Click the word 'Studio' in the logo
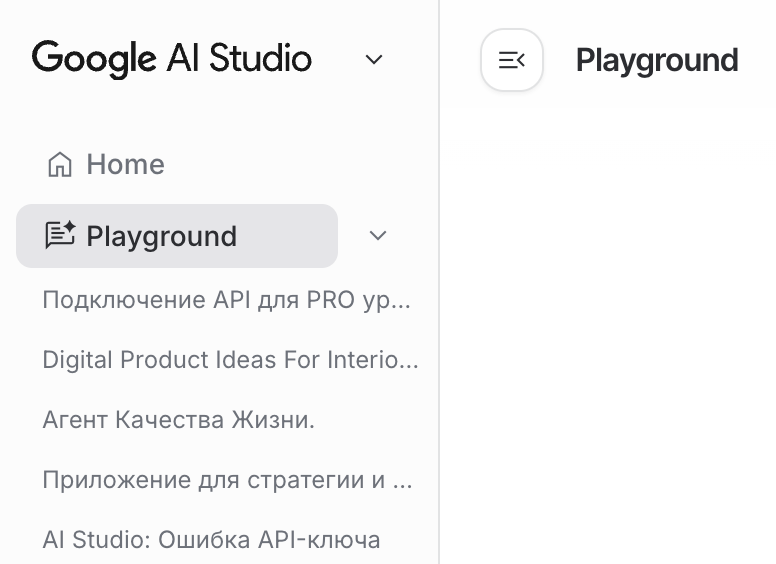The height and width of the screenshot is (564, 776). [261, 59]
